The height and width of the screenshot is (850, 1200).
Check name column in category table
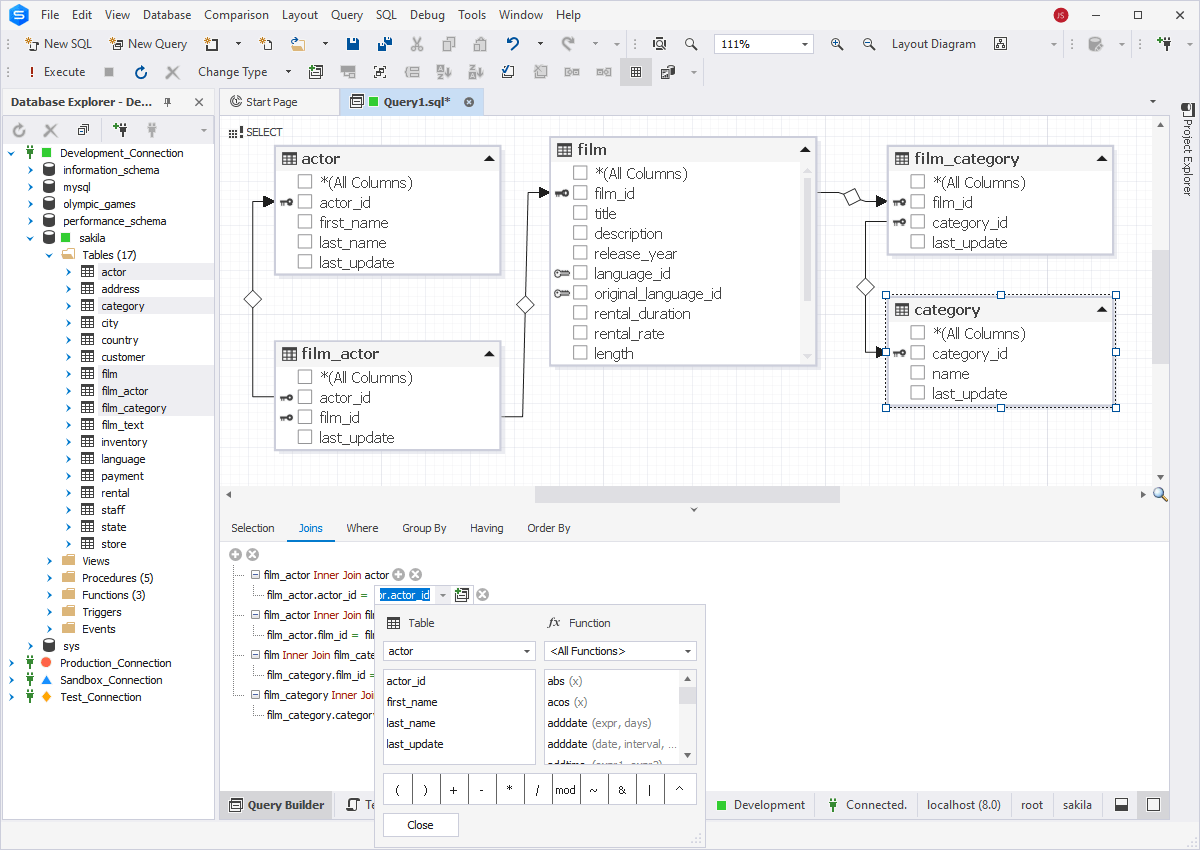pyautogui.click(x=918, y=373)
